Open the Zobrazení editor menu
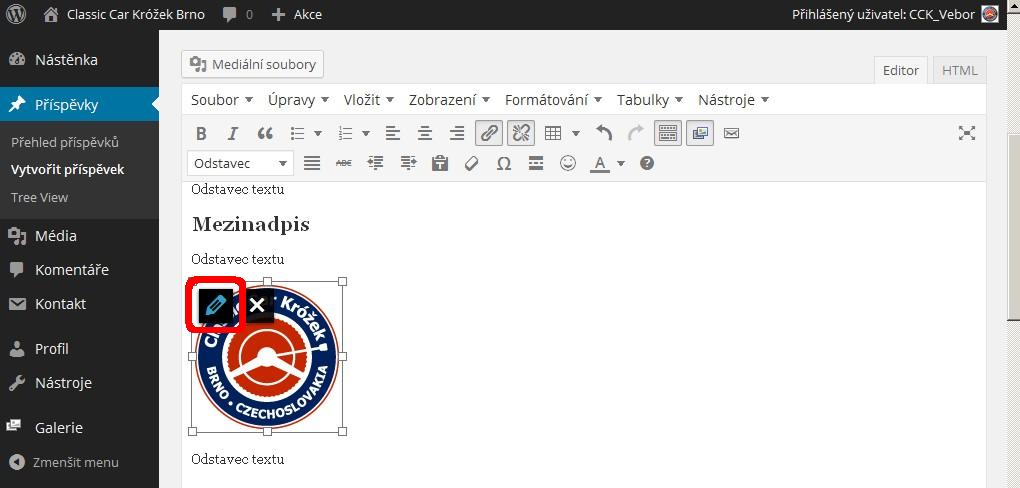1020x488 pixels. [x=450, y=100]
